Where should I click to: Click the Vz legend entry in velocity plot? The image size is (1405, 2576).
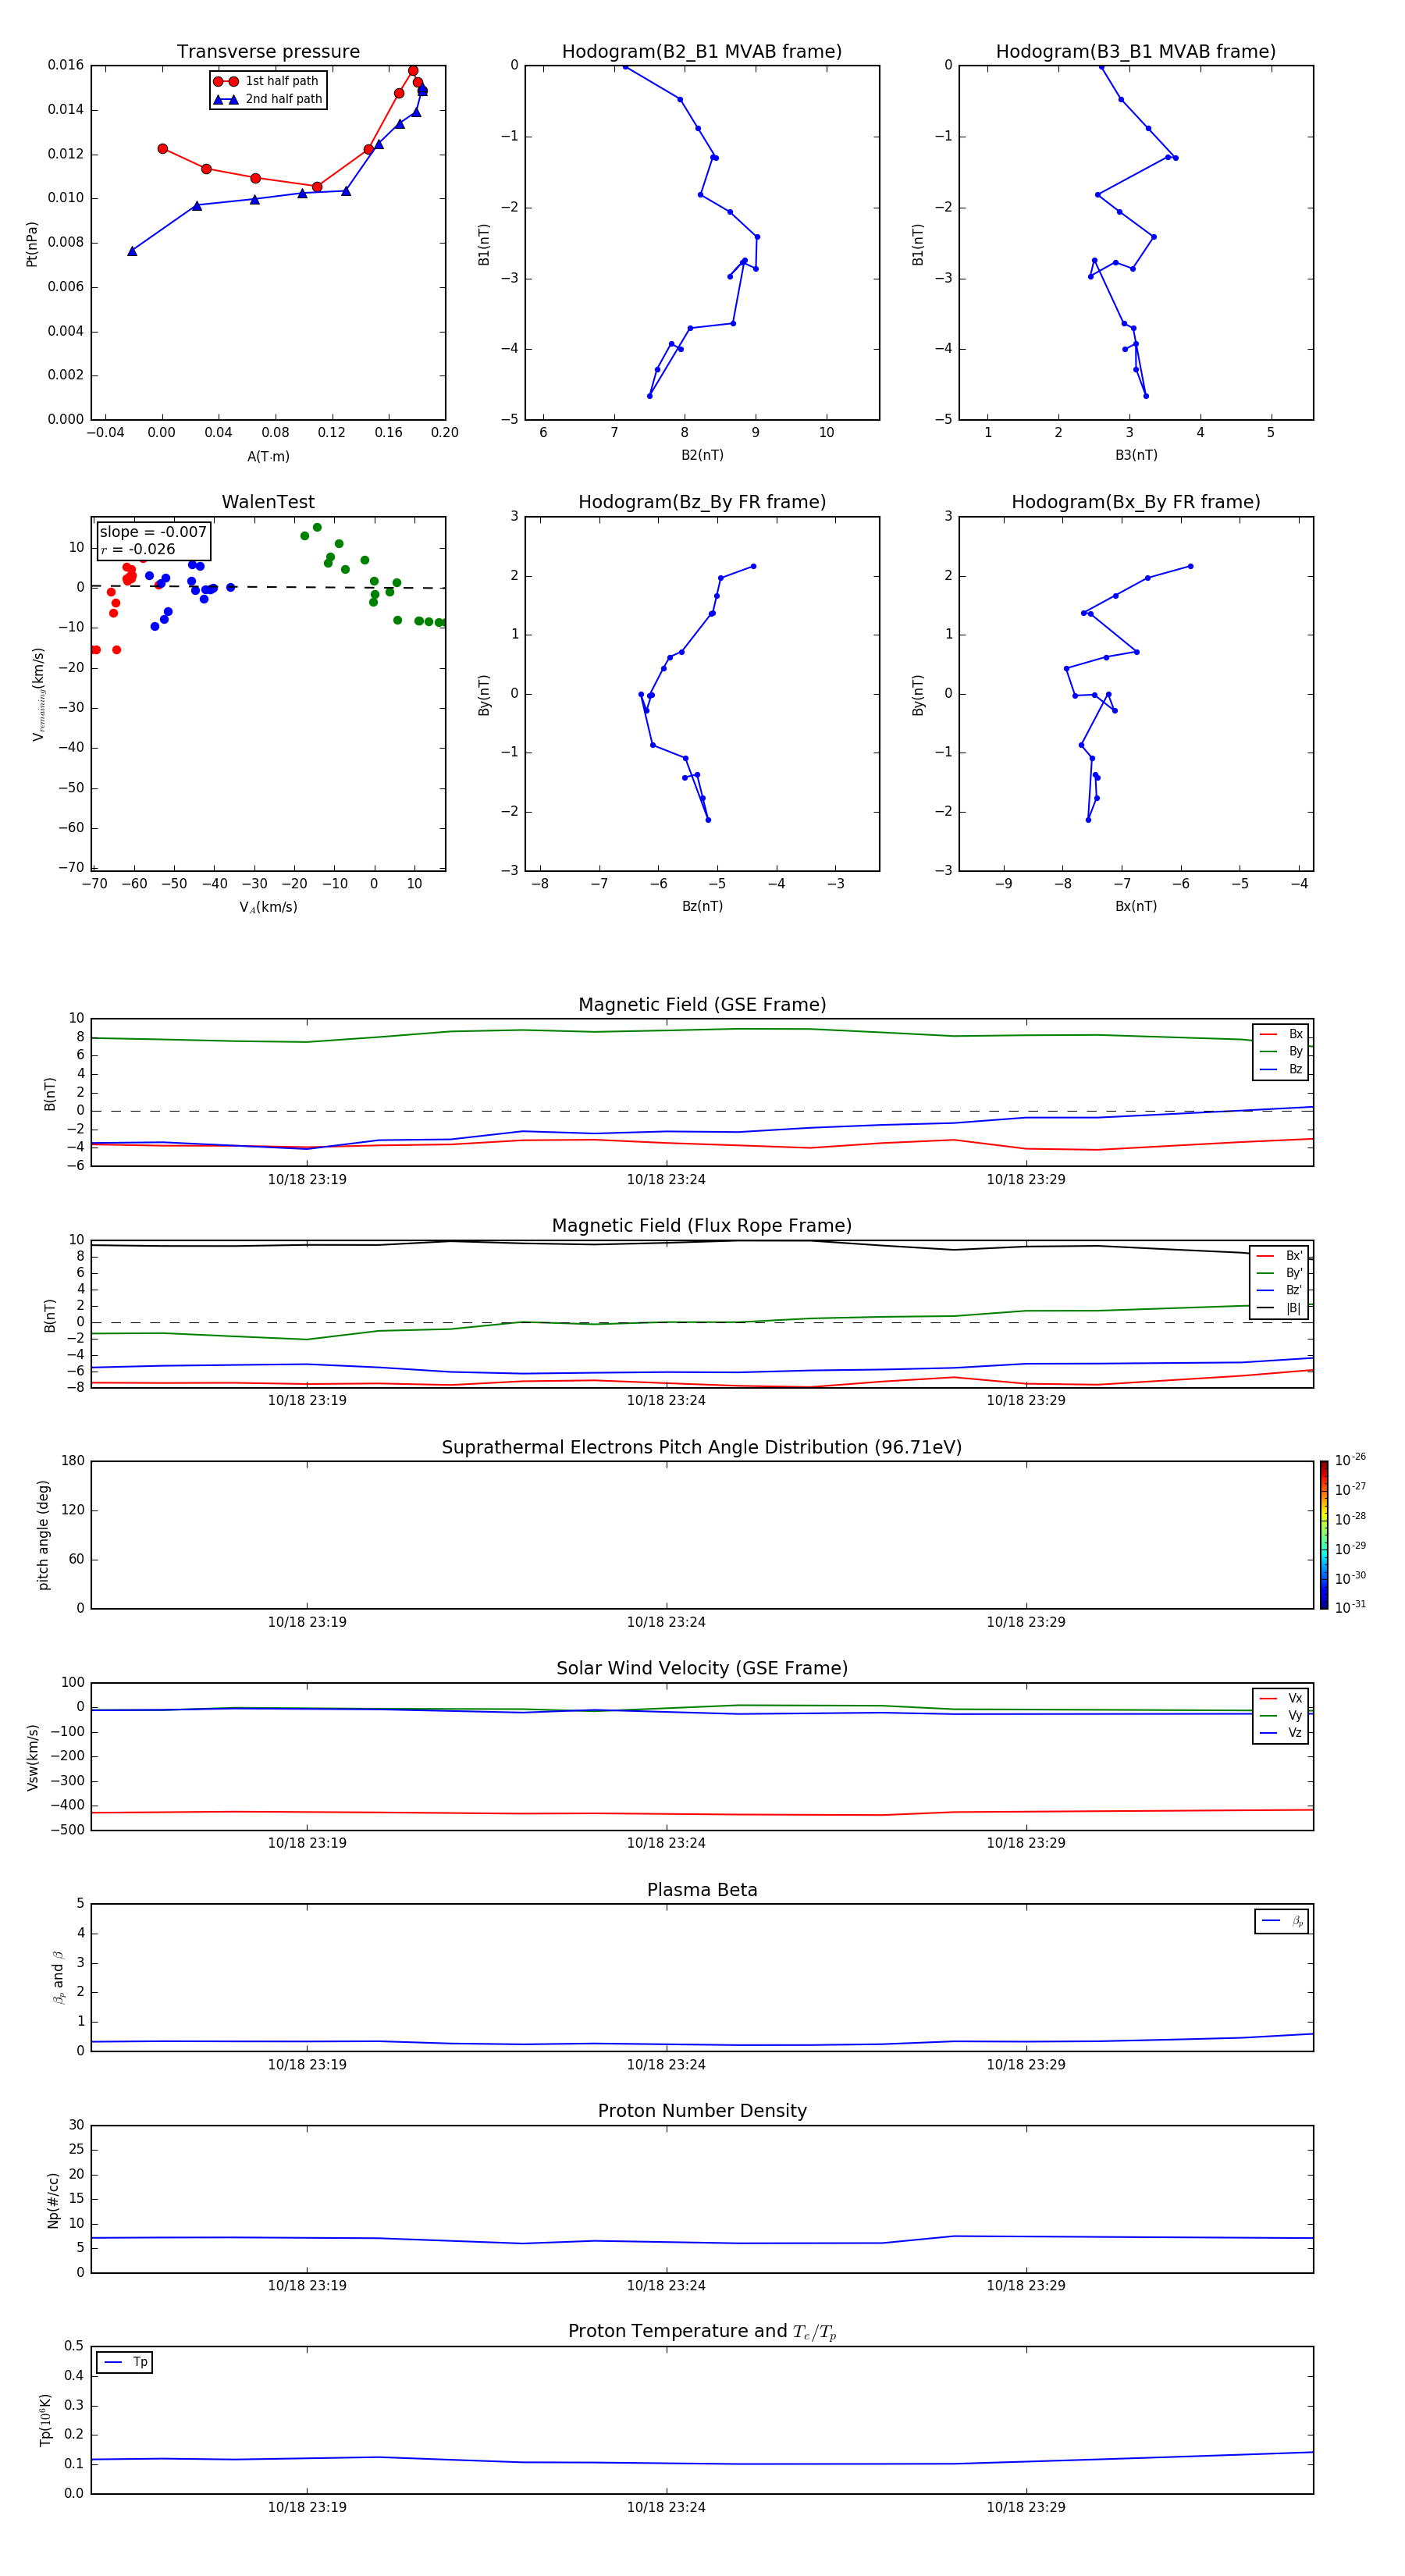(1281, 1733)
